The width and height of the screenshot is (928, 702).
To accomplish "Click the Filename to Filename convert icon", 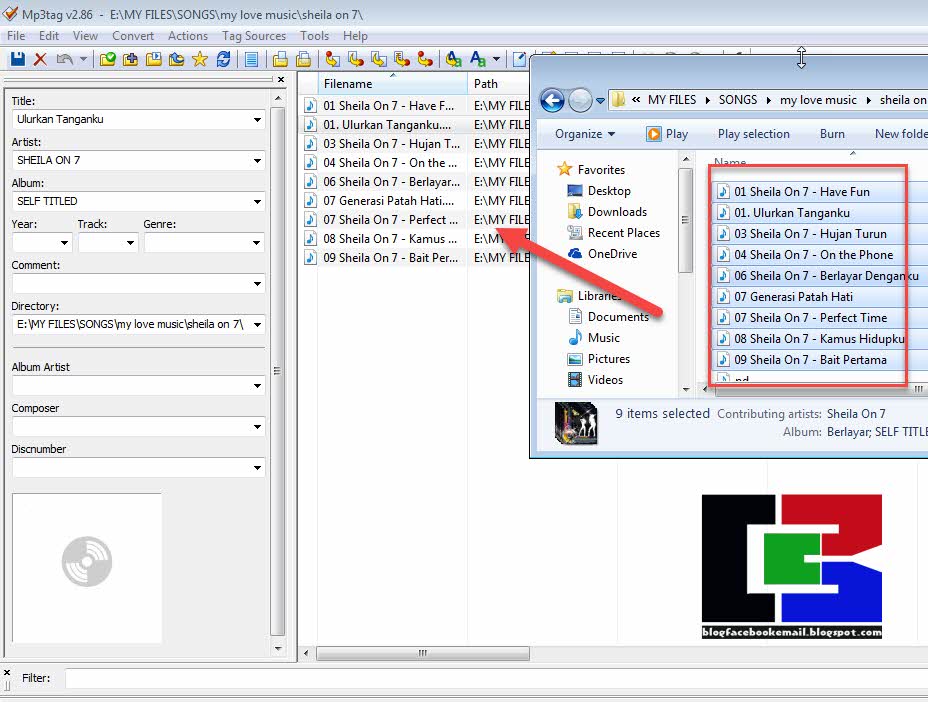I will pos(379,59).
